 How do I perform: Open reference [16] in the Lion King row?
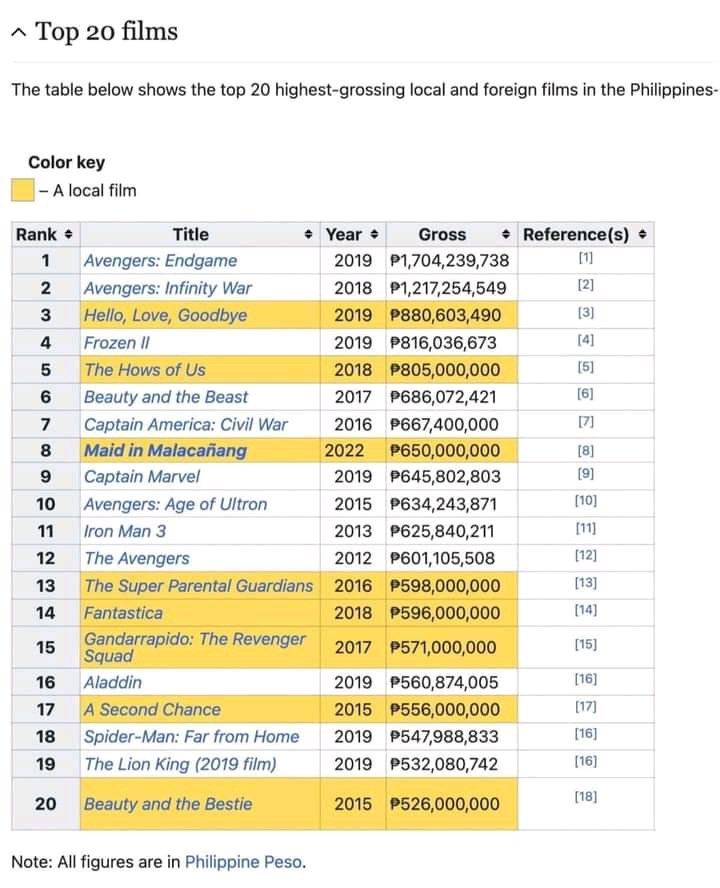(586, 761)
